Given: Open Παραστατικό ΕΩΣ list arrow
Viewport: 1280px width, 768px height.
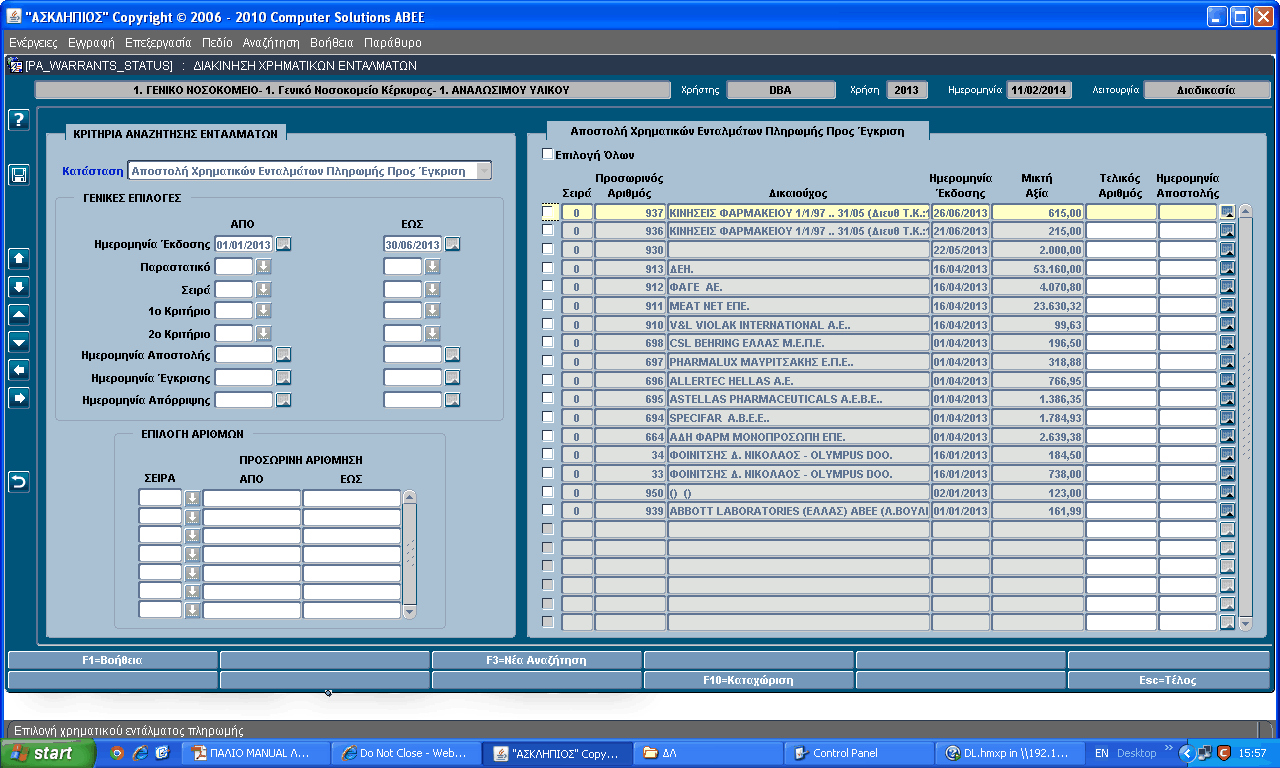Looking at the screenshot, I should (x=432, y=266).
